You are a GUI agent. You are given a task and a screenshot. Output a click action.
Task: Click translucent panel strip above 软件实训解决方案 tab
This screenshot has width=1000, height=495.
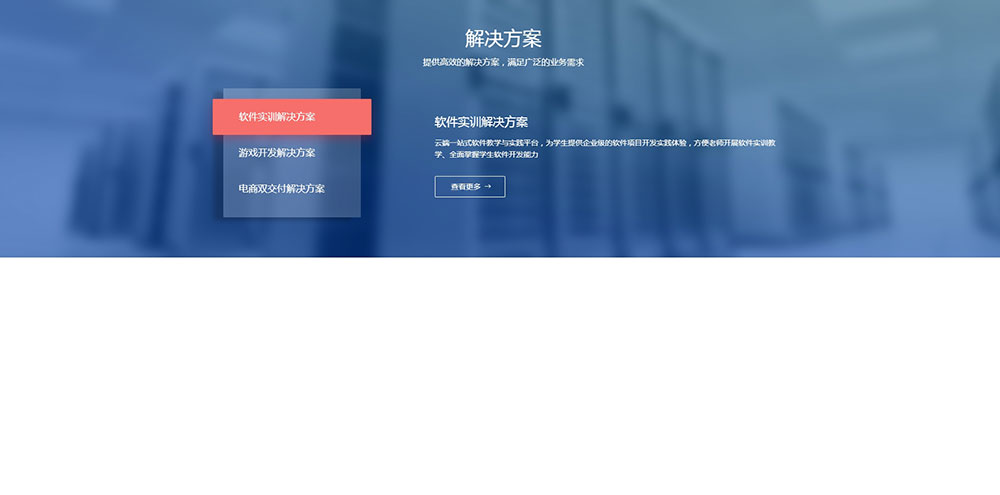point(291,93)
